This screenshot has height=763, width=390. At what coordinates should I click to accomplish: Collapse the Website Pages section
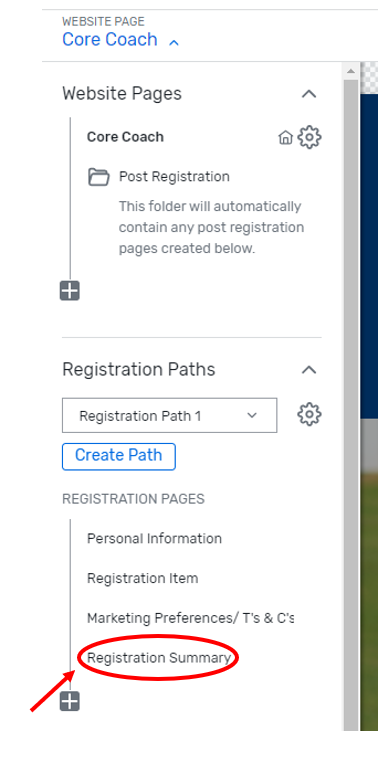[309, 93]
